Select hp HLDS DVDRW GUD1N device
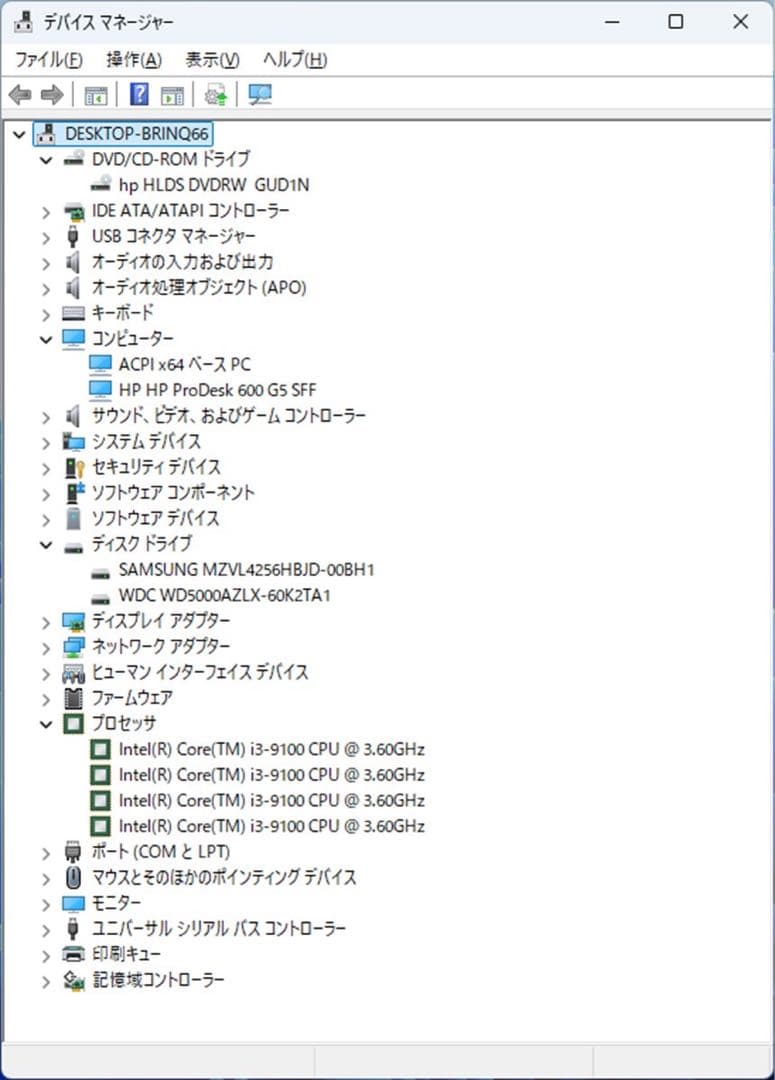The width and height of the screenshot is (775, 1080). 214,185
